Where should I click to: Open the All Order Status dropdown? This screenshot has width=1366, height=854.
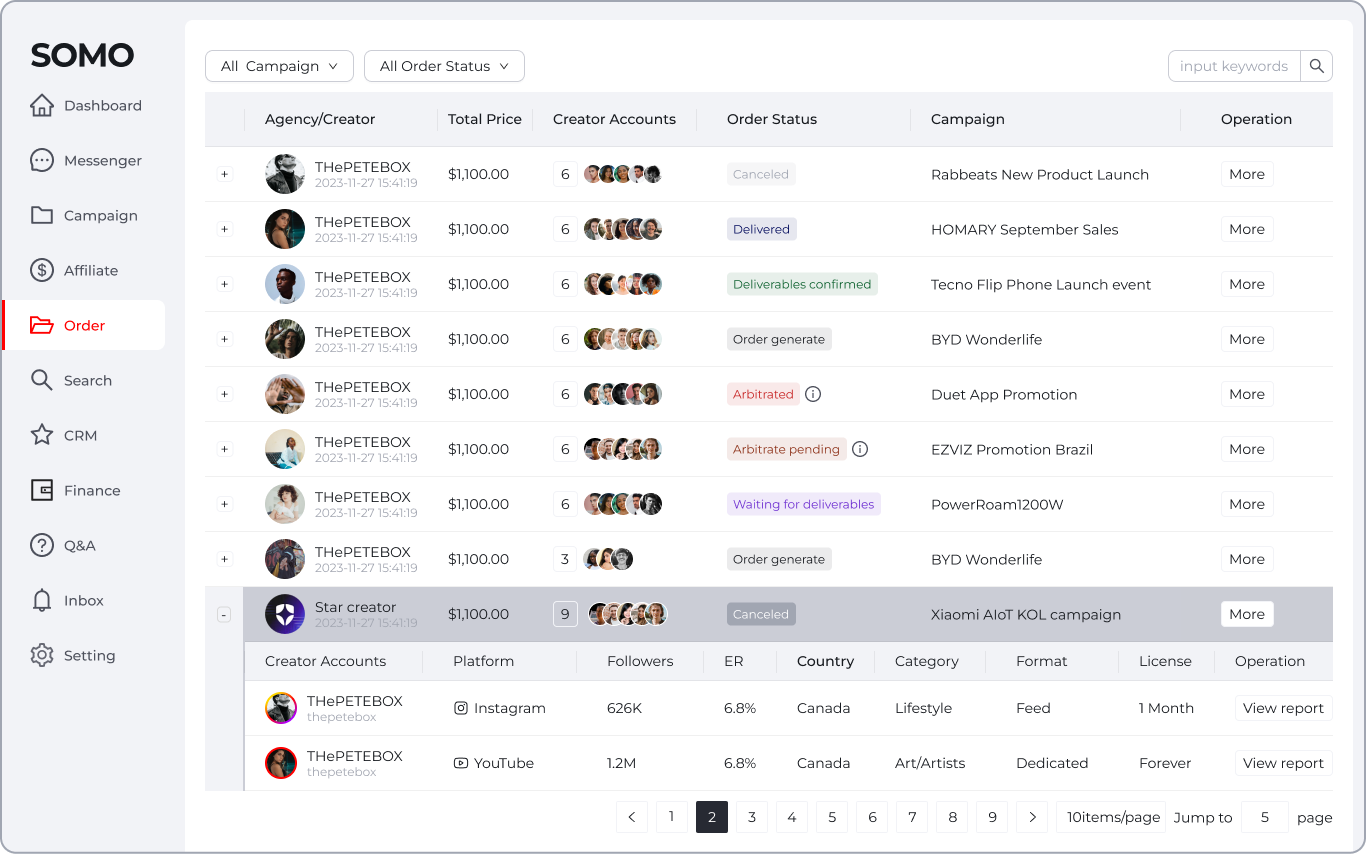(444, 66)
